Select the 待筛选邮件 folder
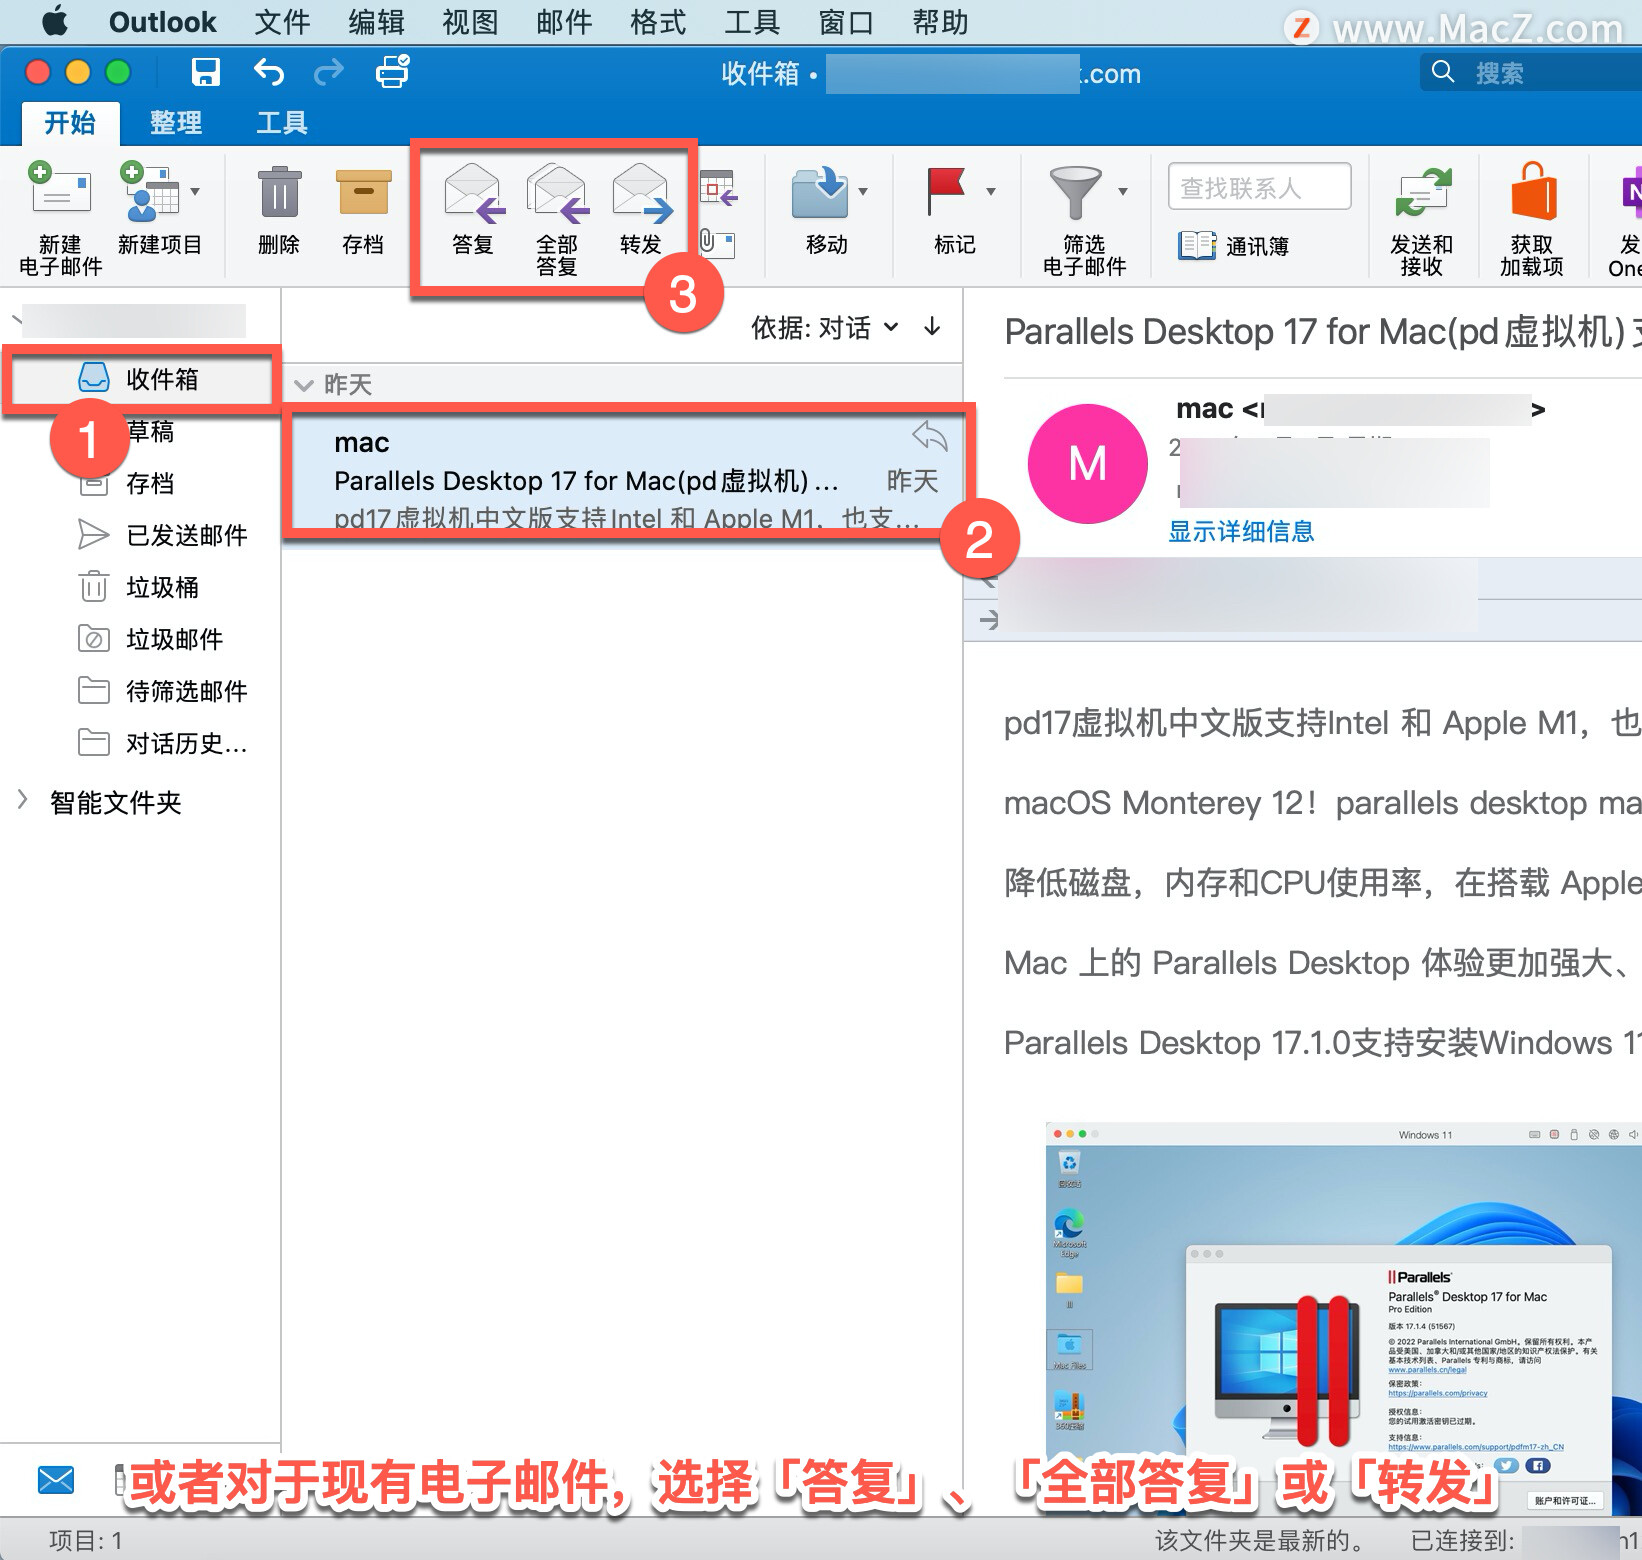This screenshot has width=1642, height=1560. coord(160,691)
